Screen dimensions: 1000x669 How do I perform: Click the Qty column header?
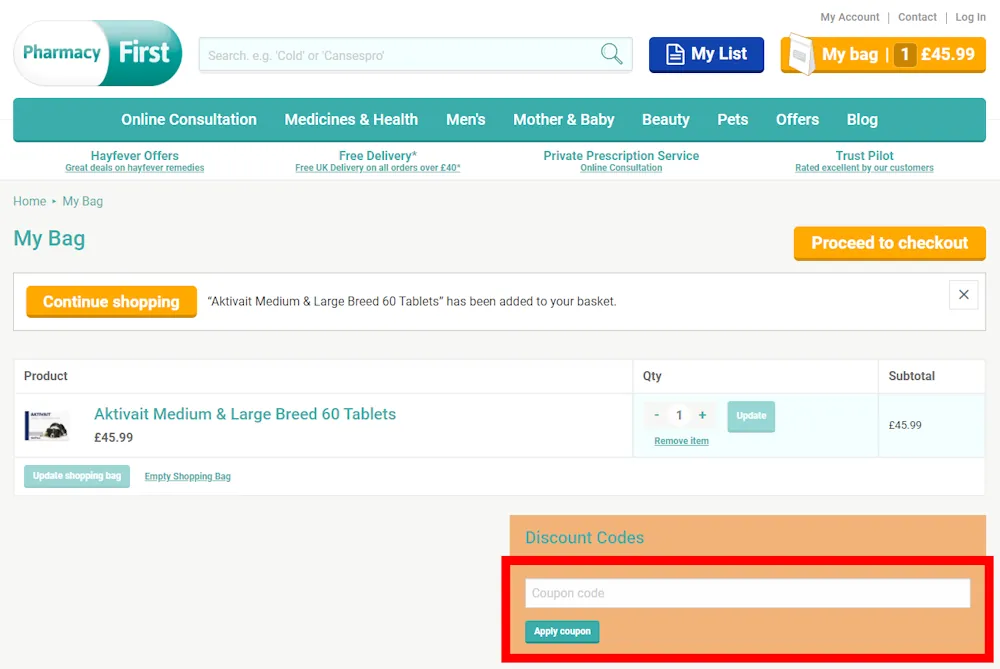652,376
